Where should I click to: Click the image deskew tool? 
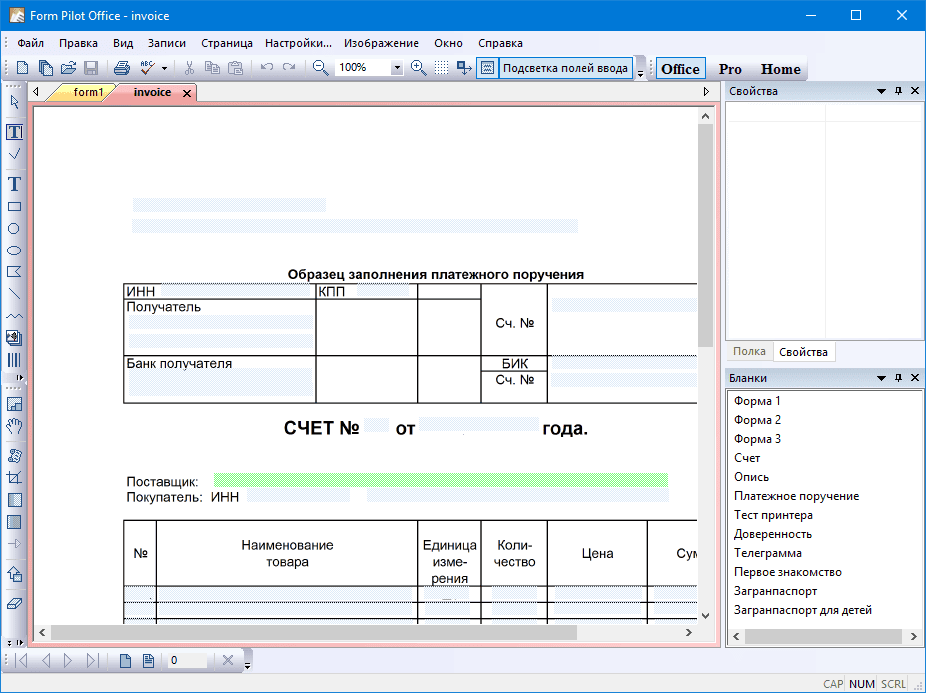pos(14,456)
